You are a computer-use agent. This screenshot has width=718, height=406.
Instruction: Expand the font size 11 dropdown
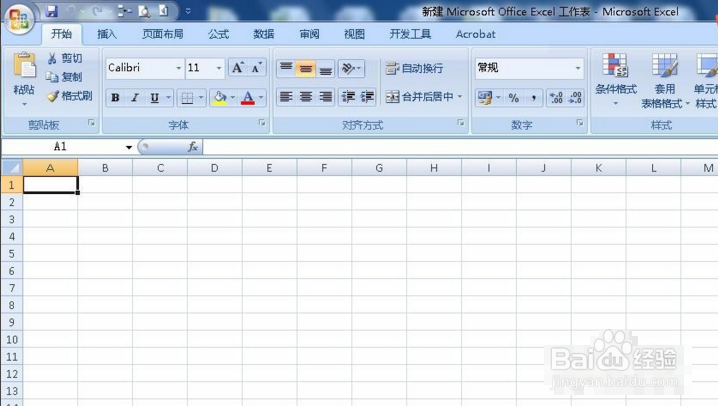click(219, 68)
